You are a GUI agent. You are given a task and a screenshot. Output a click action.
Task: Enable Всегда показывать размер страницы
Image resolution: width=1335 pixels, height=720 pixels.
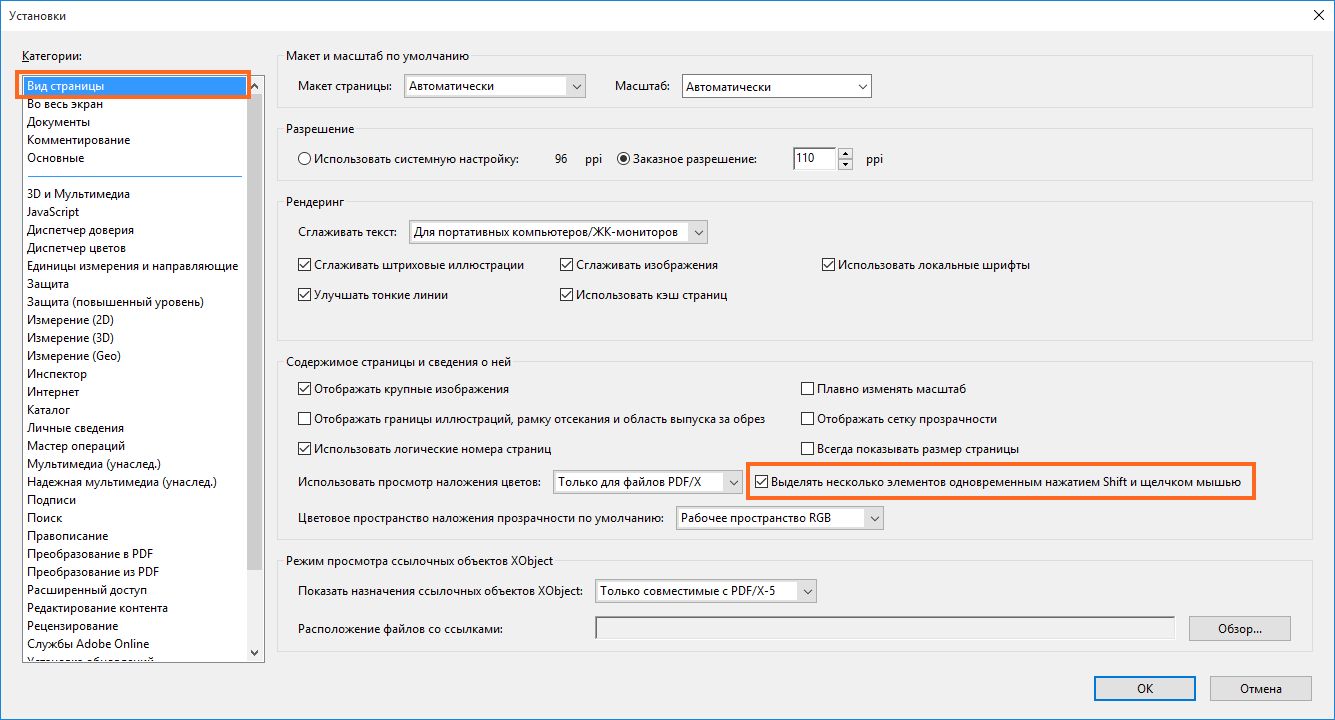click(x=808, y=449)
